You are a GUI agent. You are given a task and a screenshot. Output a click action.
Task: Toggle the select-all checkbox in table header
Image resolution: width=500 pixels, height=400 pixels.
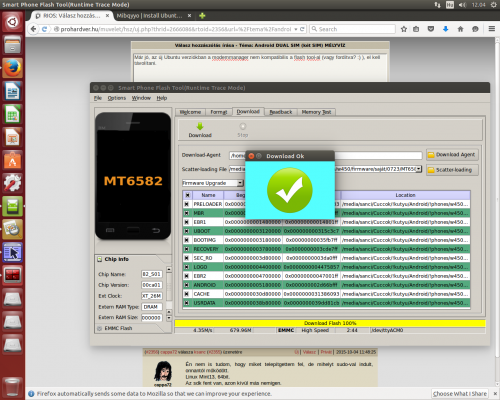[187, 195]
